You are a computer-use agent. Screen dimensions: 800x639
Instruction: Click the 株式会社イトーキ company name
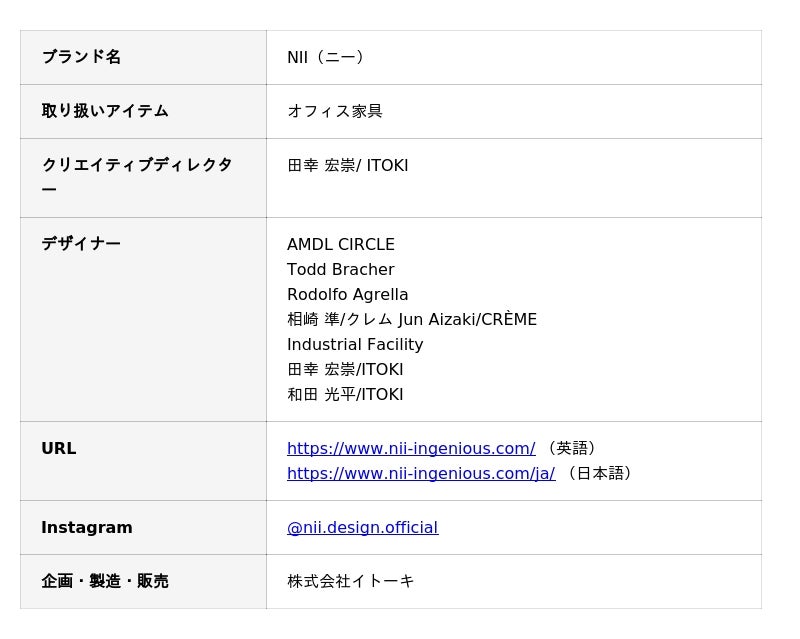(x=351, y=581)
